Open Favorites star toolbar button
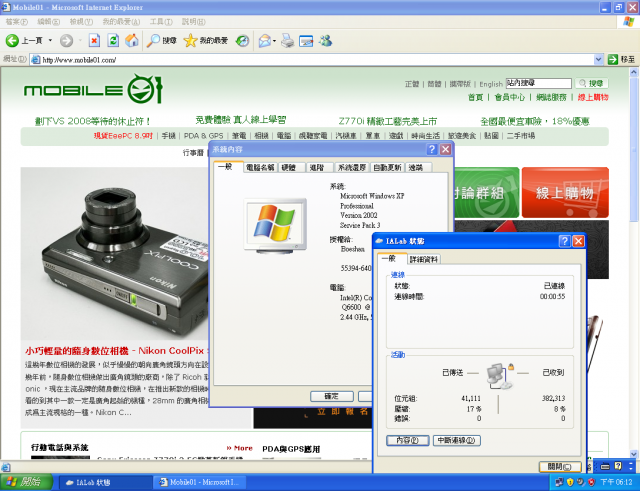This screenshot has height=491, width=640. click(x=205, y=40)
